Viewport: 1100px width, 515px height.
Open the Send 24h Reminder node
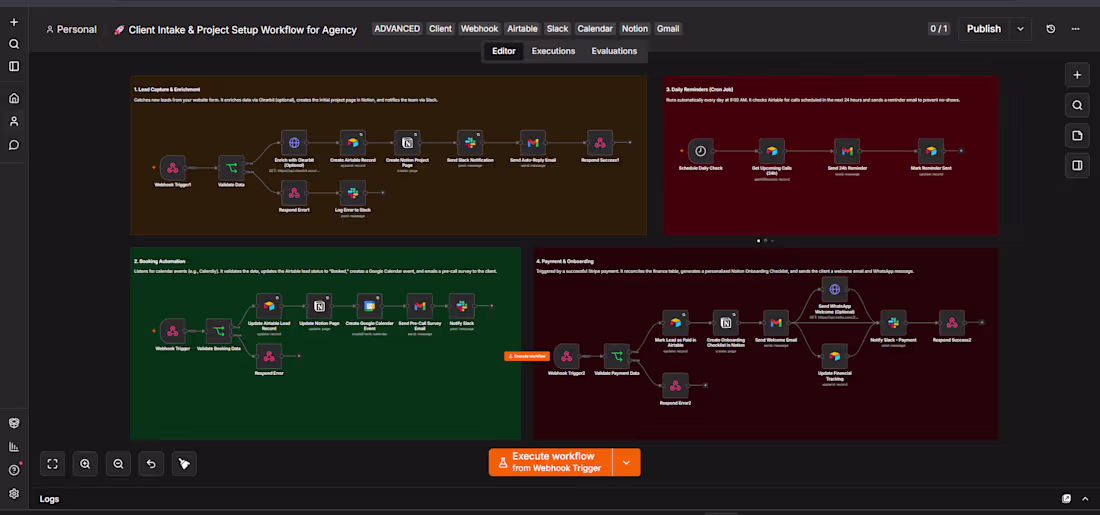coord(847,151)
